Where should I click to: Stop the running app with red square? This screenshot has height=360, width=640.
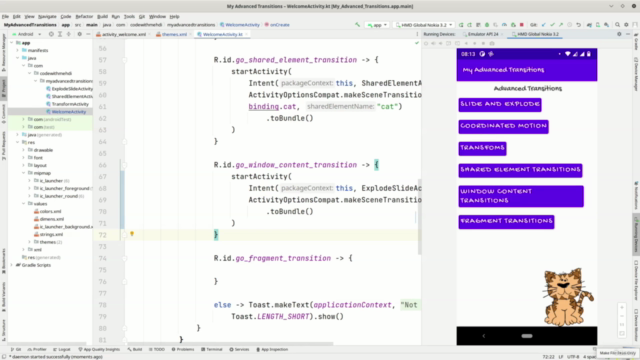pos(522,25)
